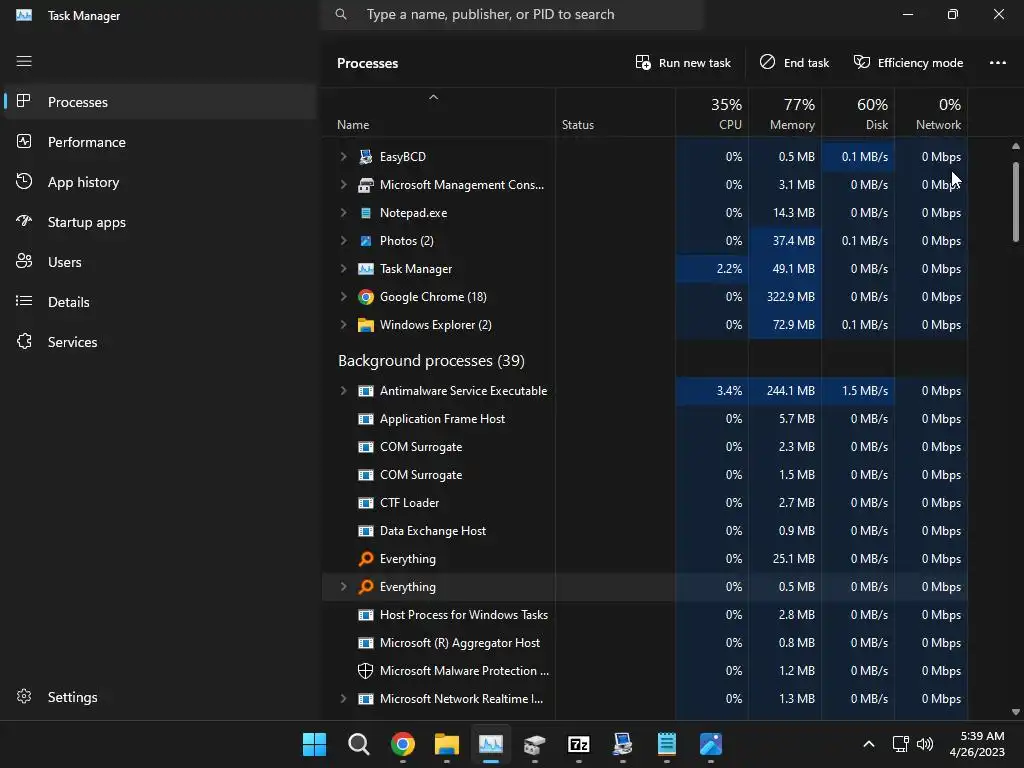
Task: Open the volume speaker icon in system tray
Action: coord(925,744)
